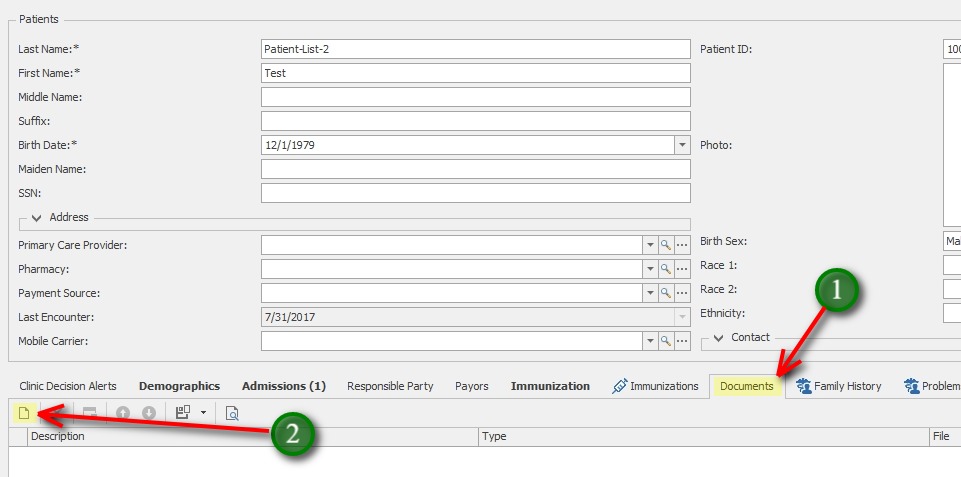
Task: Click the New document icon in toolbar
Action: (23, 412)
